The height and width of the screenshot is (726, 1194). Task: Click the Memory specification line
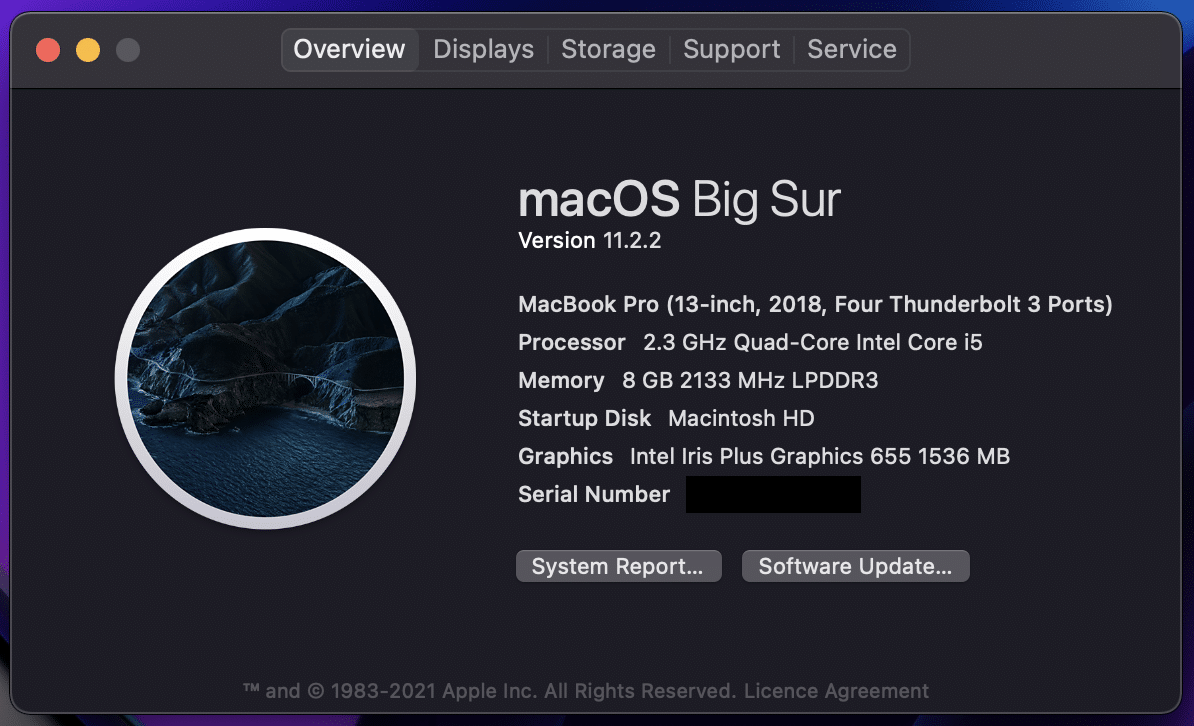tap(698, 381)
